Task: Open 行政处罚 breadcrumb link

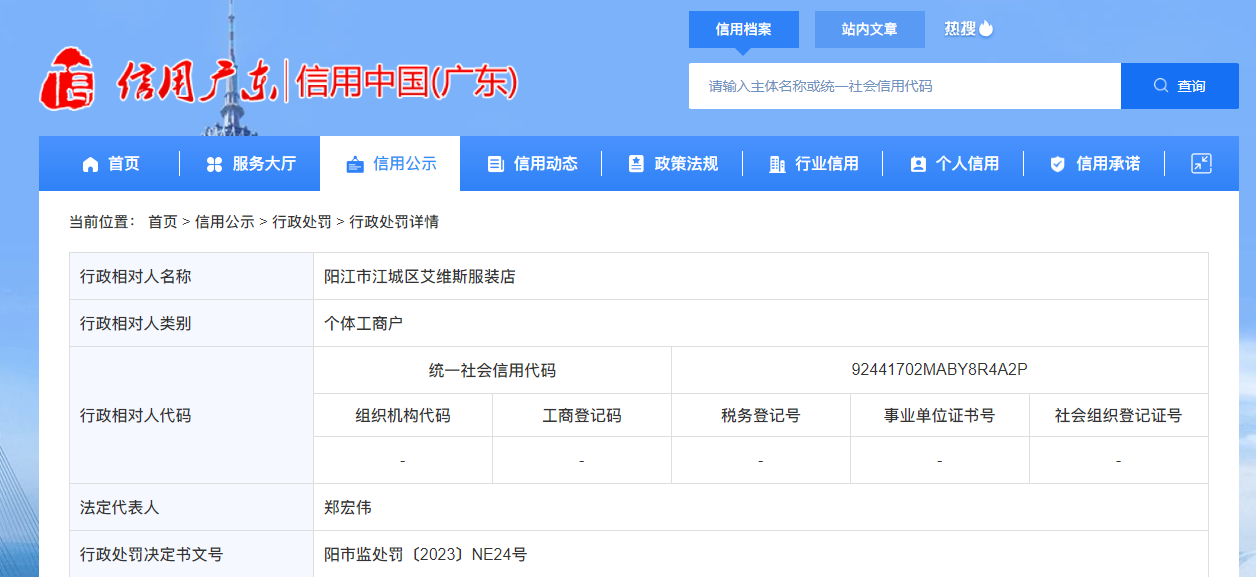Action: 302,222
